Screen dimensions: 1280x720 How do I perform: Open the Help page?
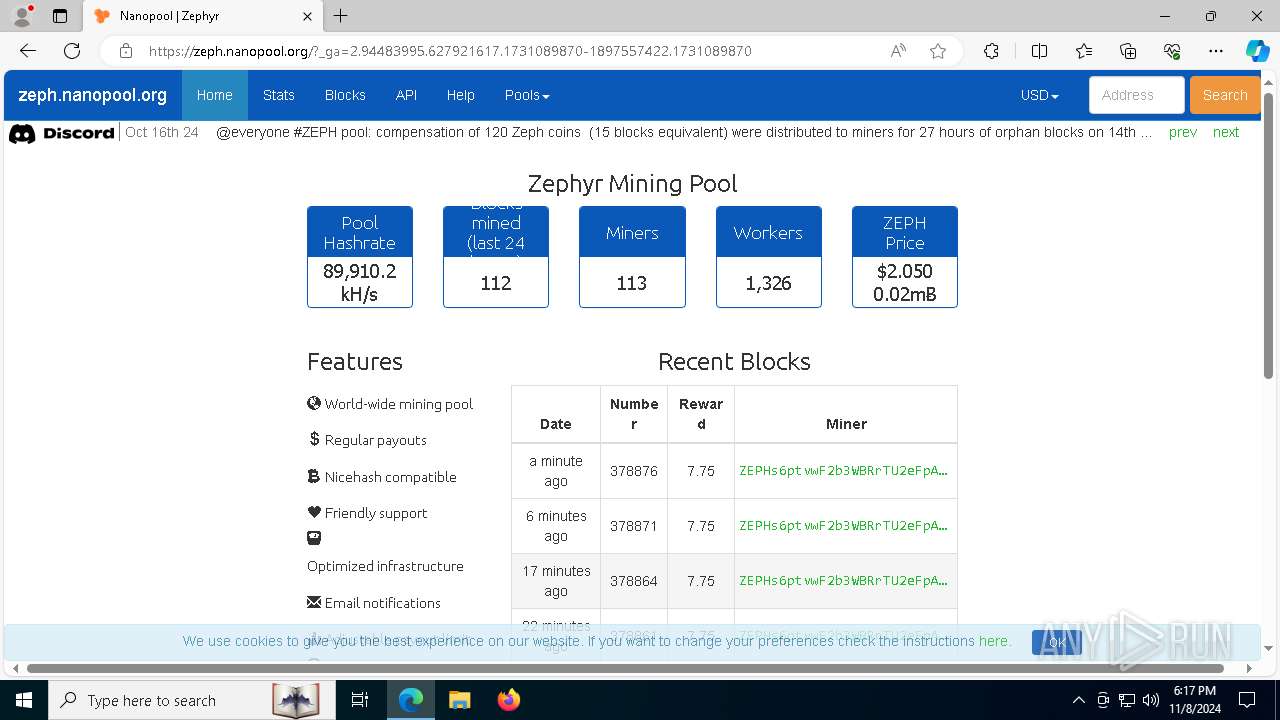point(460,95)
